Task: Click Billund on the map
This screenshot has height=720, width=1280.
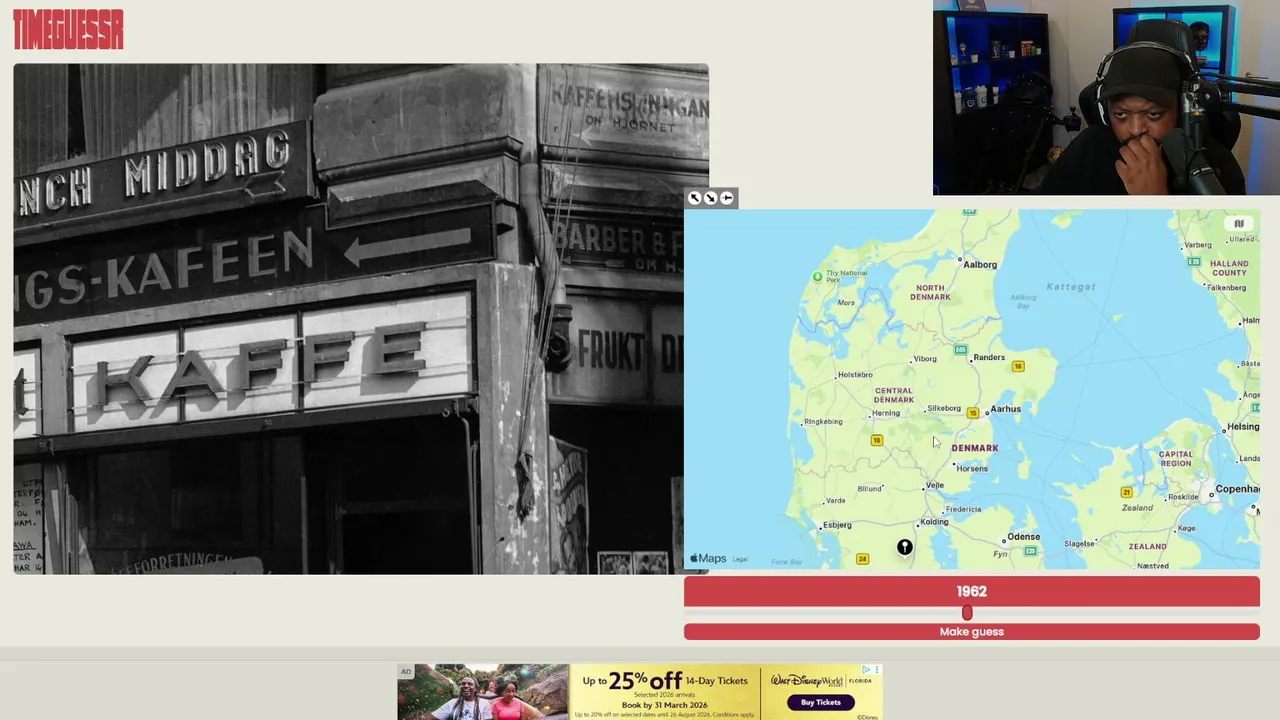Action: (x=869, y=489)
